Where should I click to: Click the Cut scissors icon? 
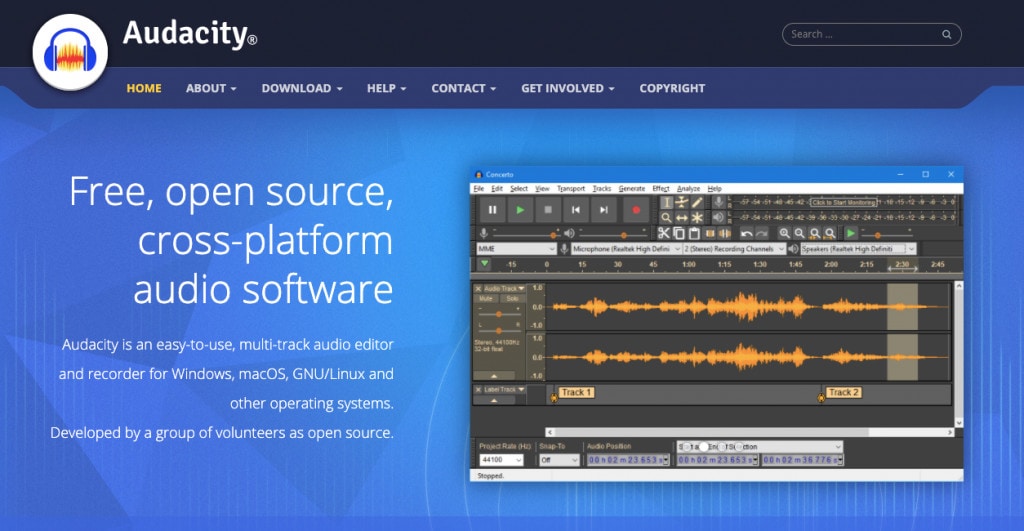click(663, 233)
